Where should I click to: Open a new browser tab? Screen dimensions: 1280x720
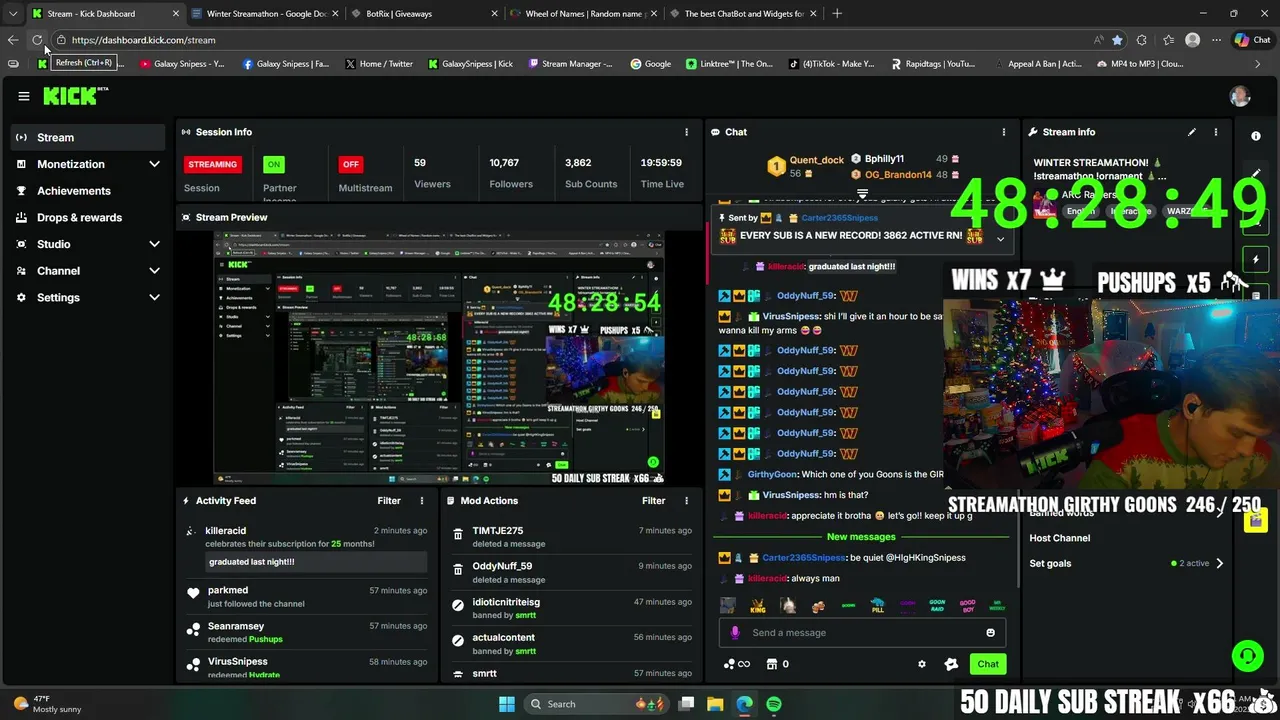pos(837,14)
